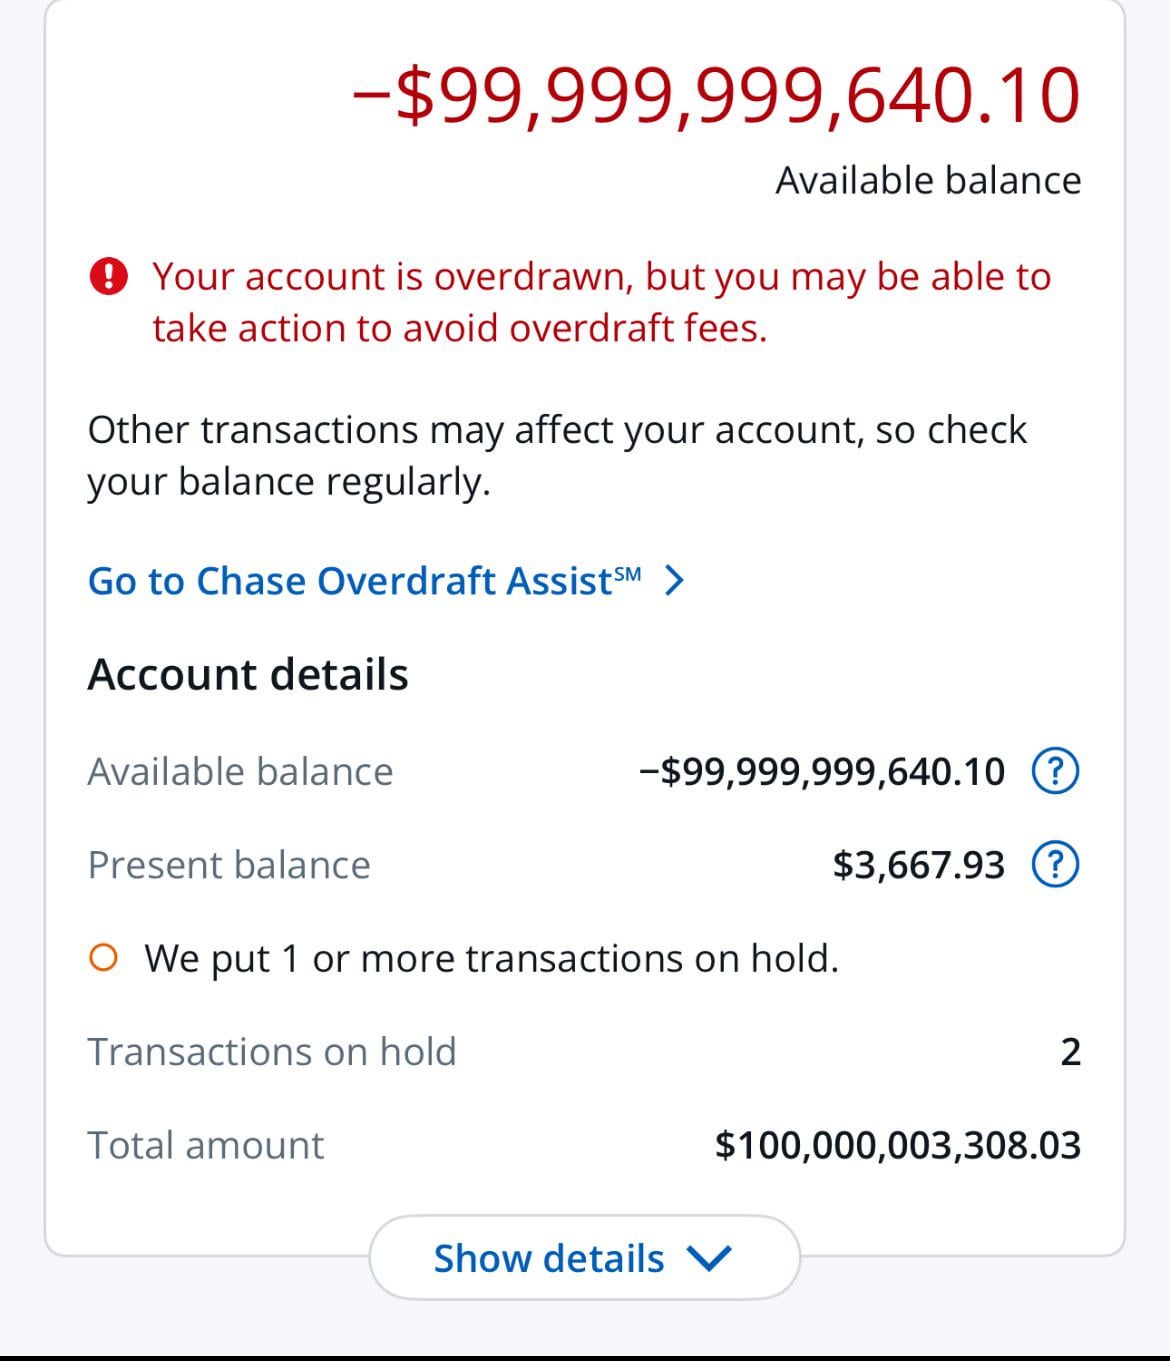1170x1361 pixels.
Task: Tap the Transactions on hold label
Action: (x=272, y=1052)
